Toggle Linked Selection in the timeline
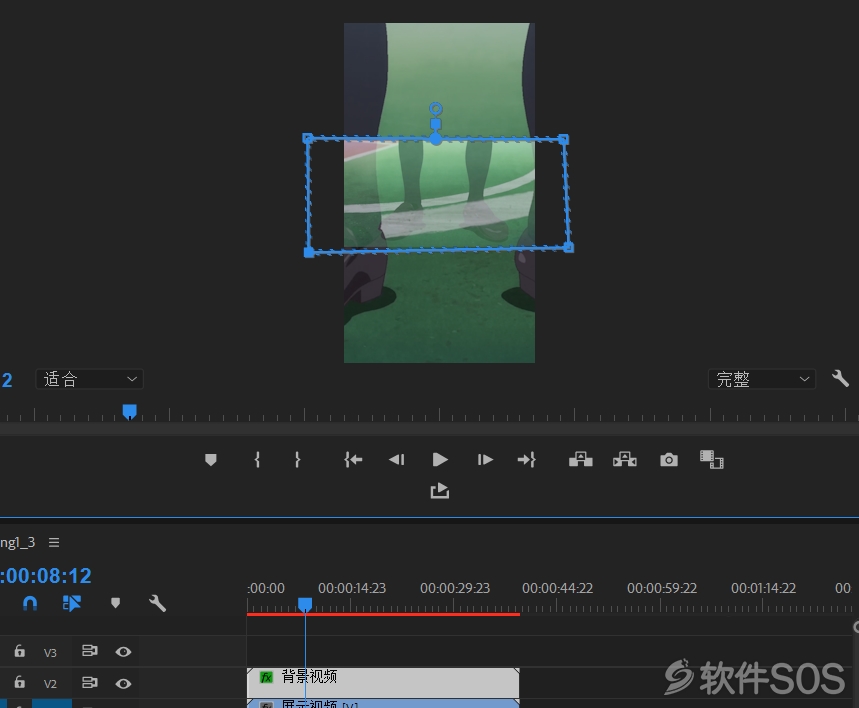 click(72, 603)
